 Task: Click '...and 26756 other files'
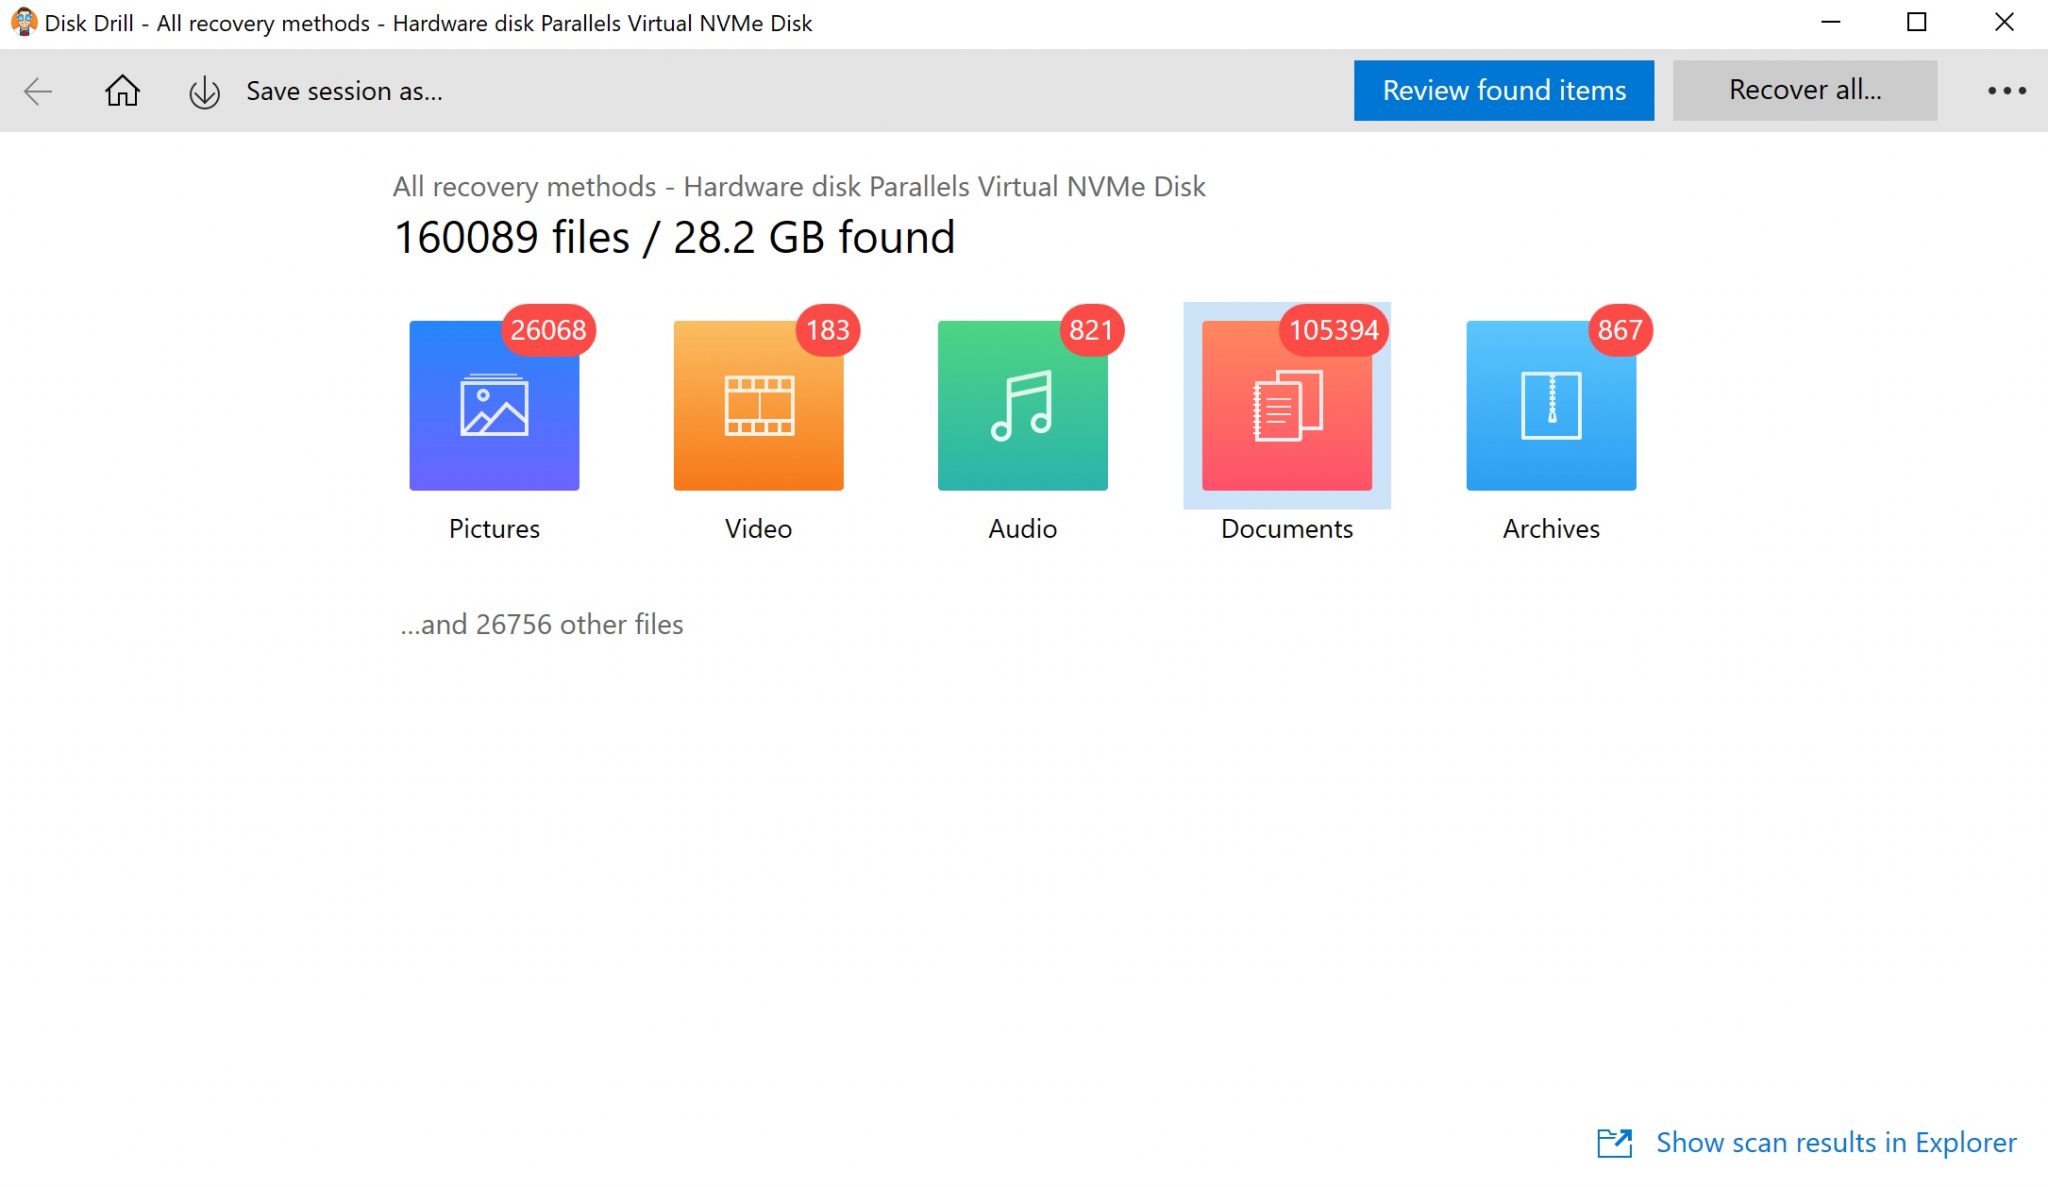[542, 624]
